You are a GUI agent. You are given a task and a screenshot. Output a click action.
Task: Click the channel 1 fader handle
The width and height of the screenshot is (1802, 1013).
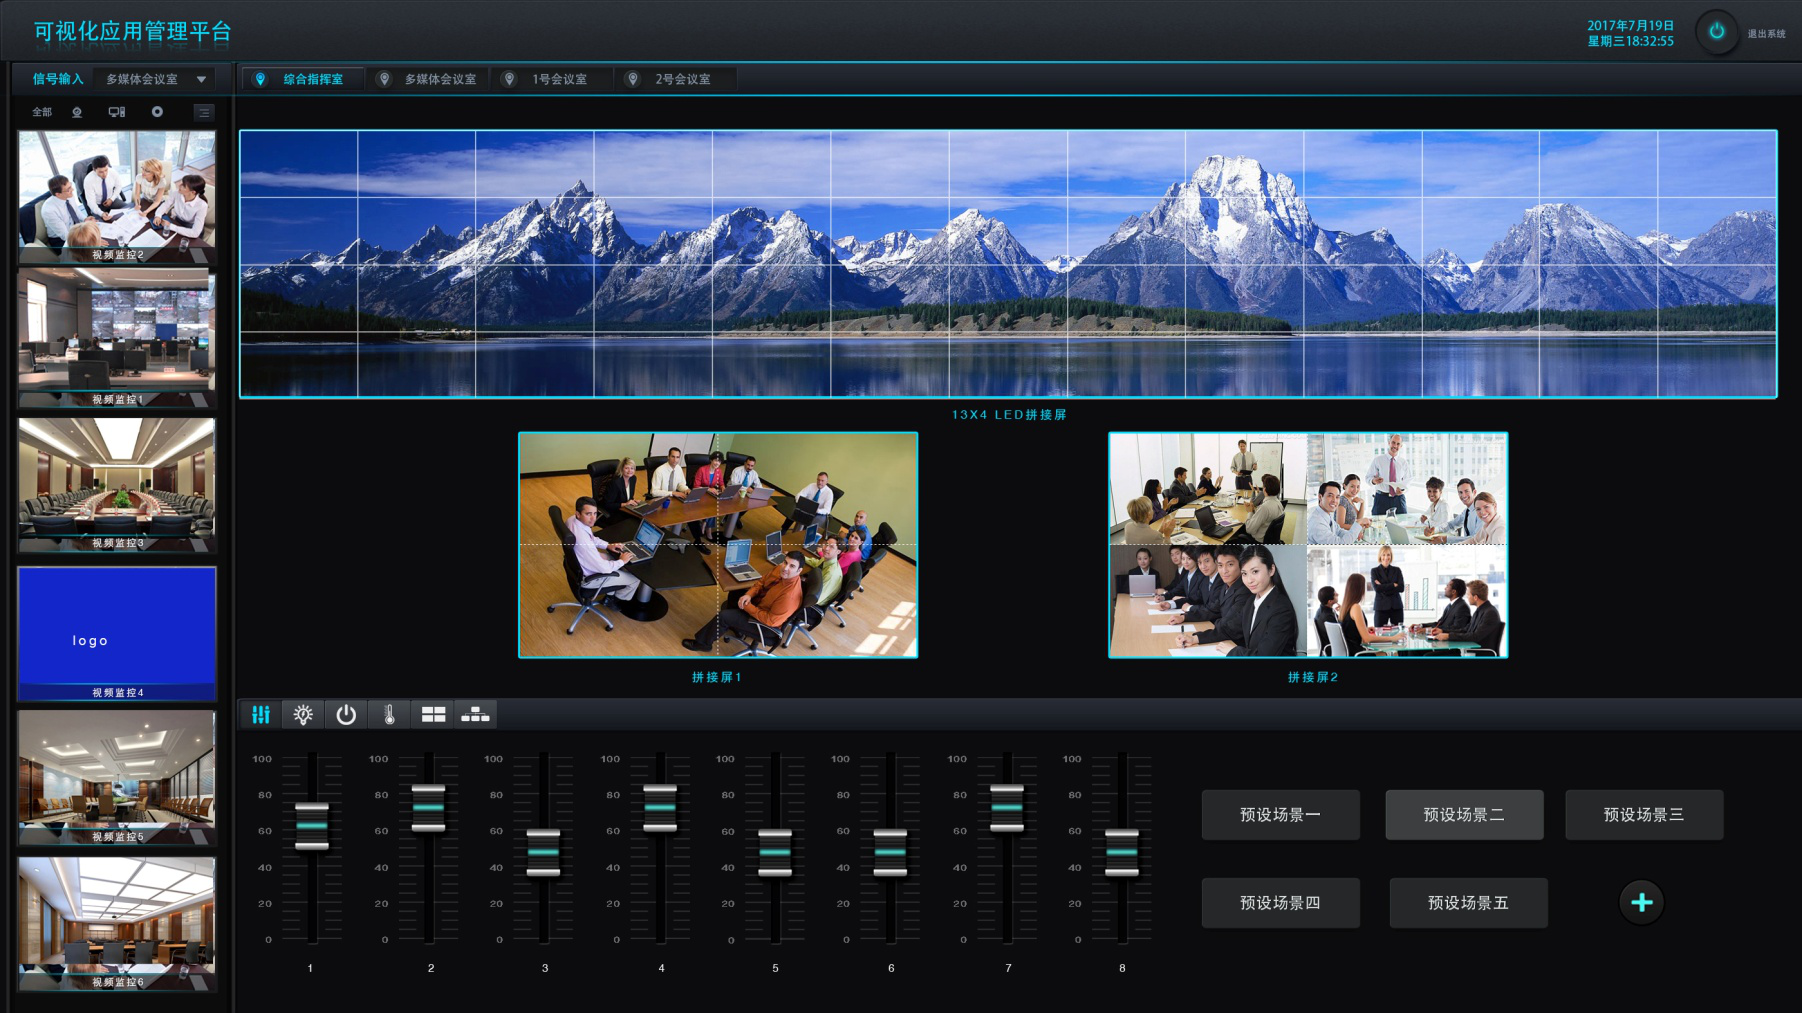click(312, 826)
